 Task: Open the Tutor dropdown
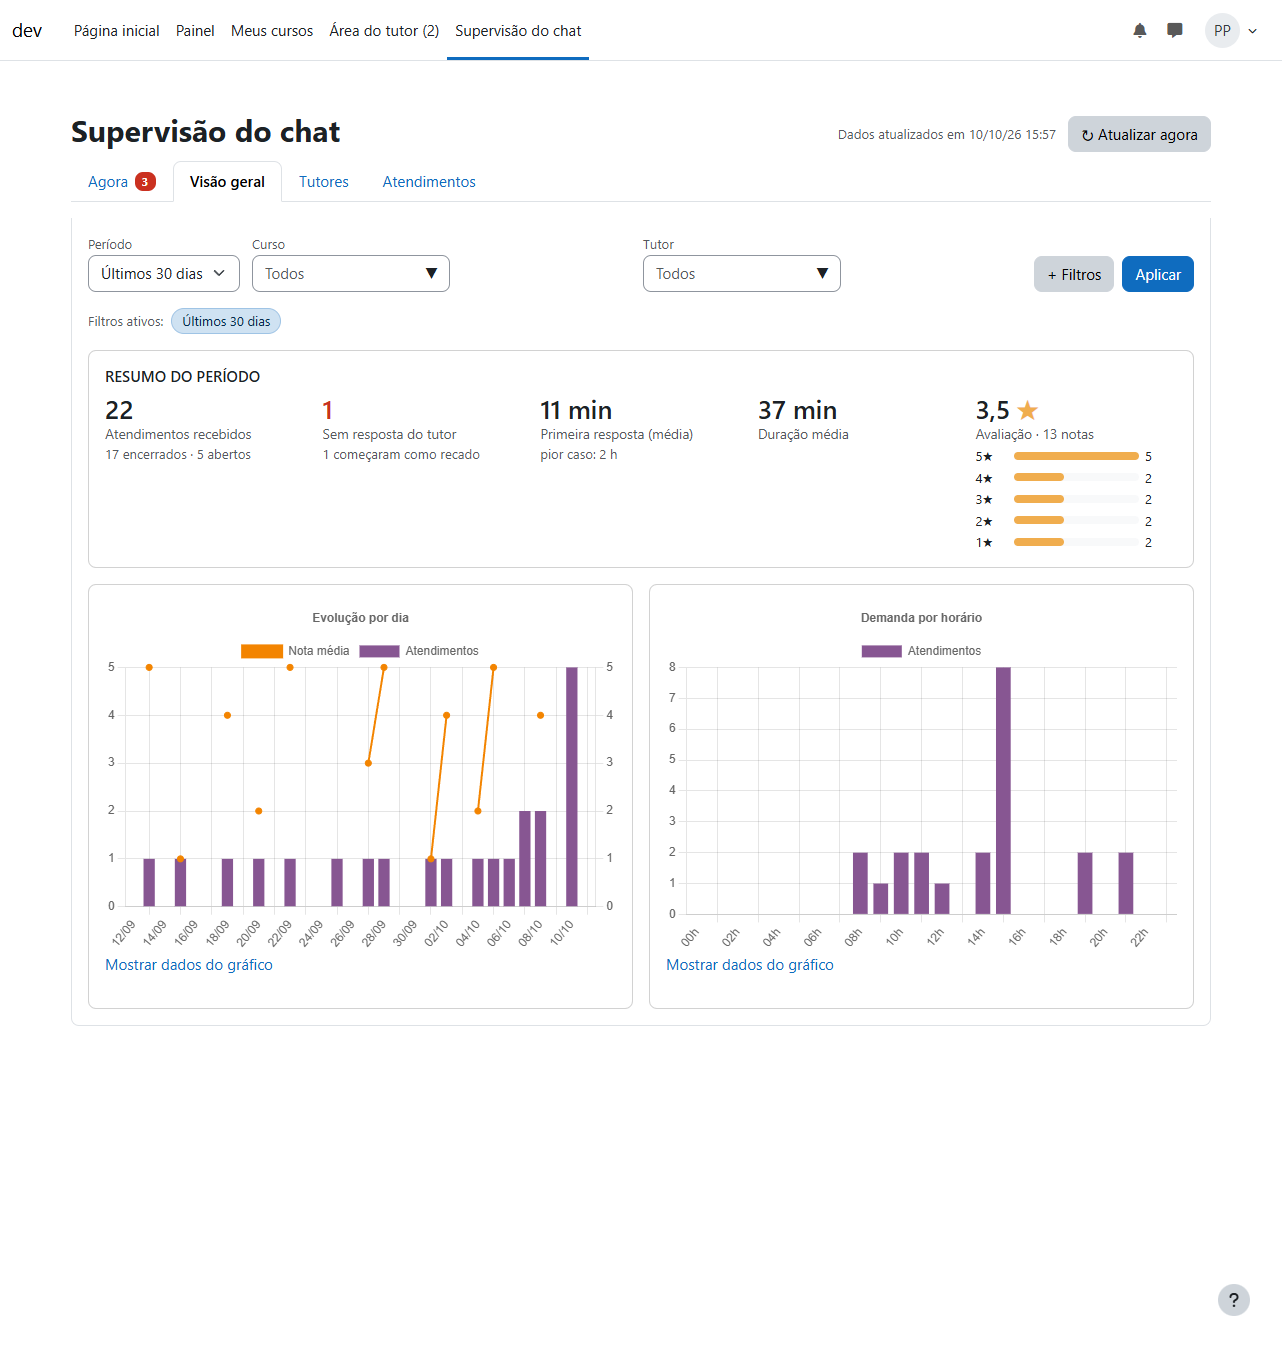742,274
